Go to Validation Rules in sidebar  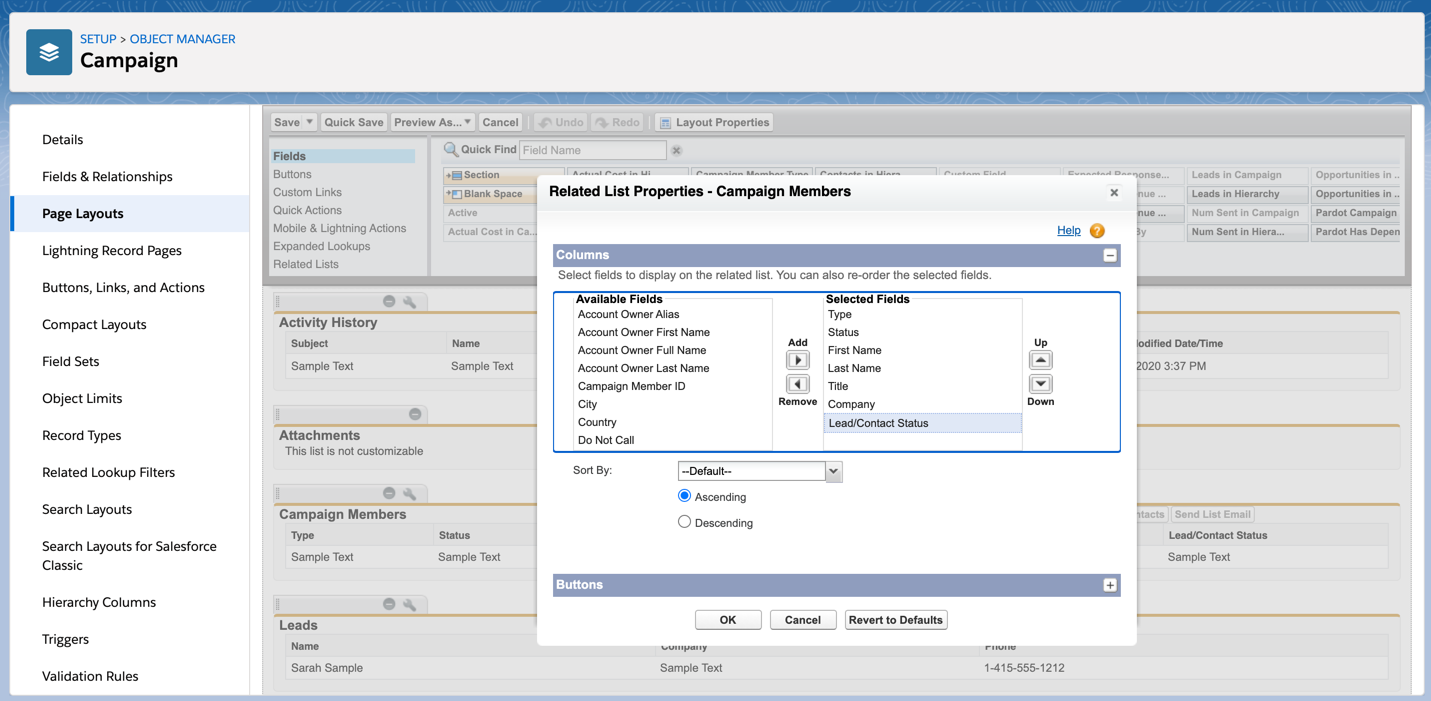pyautogui.click(x=90, y=676)
